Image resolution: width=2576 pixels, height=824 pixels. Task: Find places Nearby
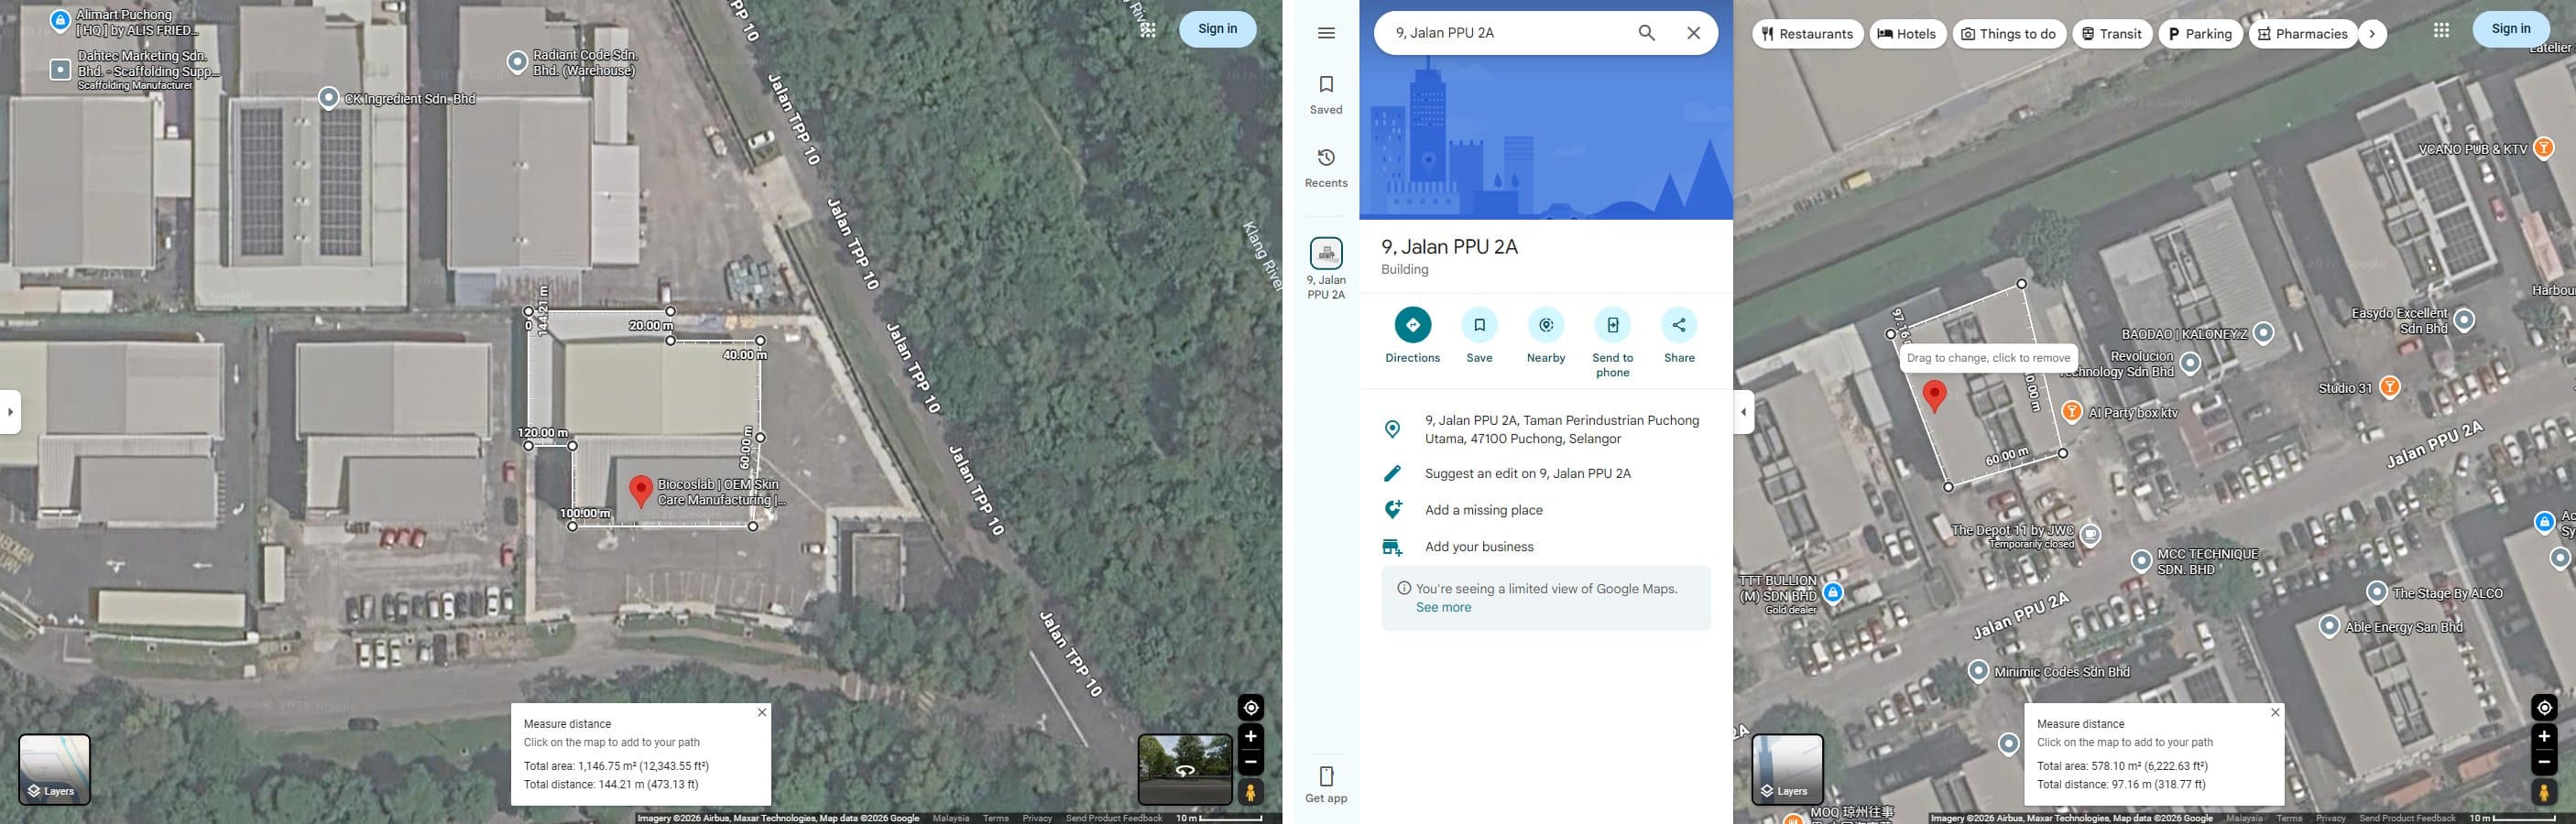click(x=1545, y=336)
